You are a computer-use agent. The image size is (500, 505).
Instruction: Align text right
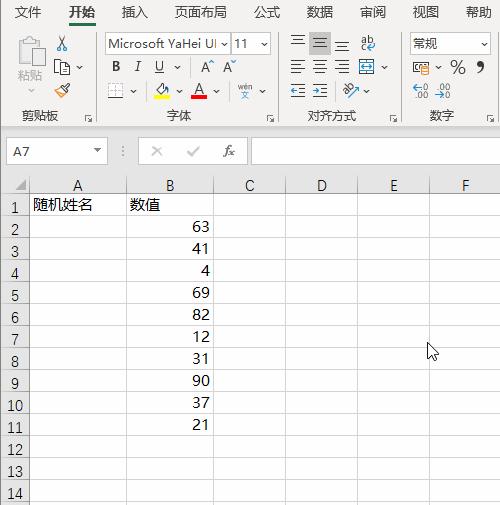click(342, 67)
